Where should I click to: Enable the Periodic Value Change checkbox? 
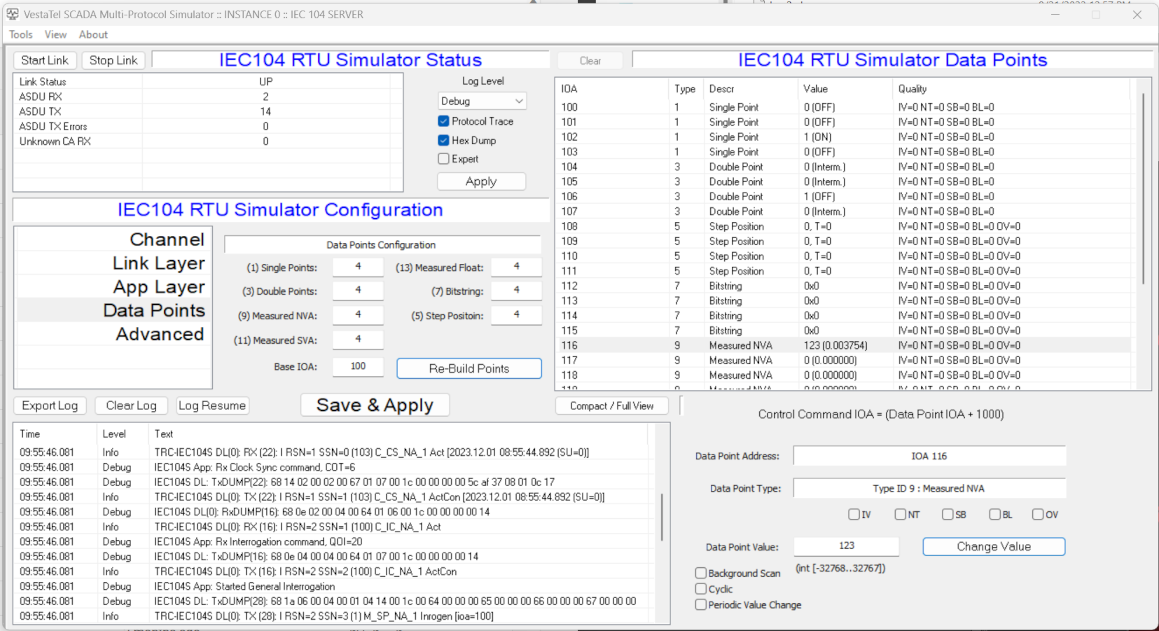pos(701,605)
